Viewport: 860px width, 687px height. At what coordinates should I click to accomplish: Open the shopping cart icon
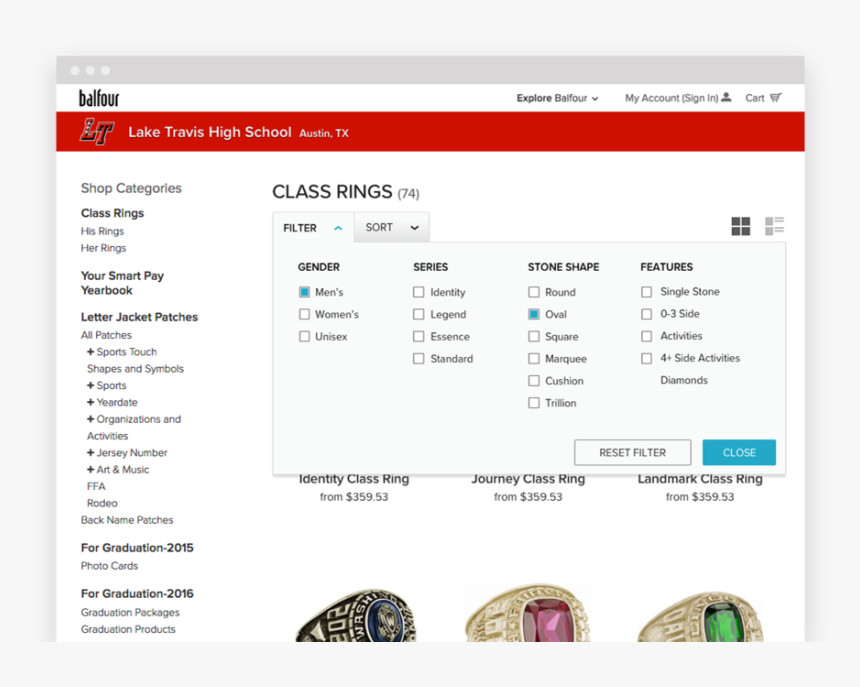[776, 98]
